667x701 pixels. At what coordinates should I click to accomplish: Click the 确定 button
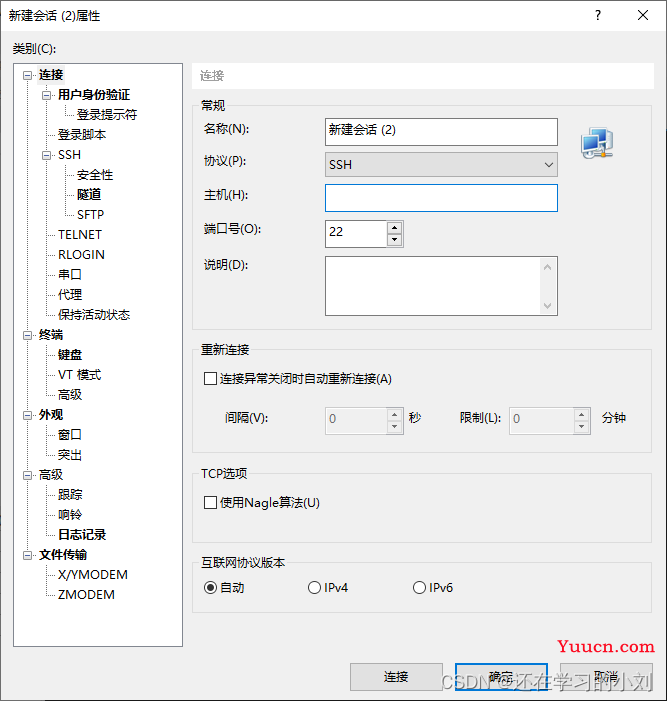[x=501, y=677]
